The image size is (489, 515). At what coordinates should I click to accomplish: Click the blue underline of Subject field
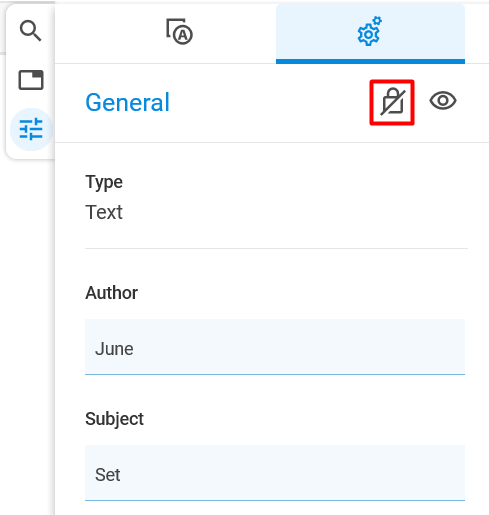point(275,500)
